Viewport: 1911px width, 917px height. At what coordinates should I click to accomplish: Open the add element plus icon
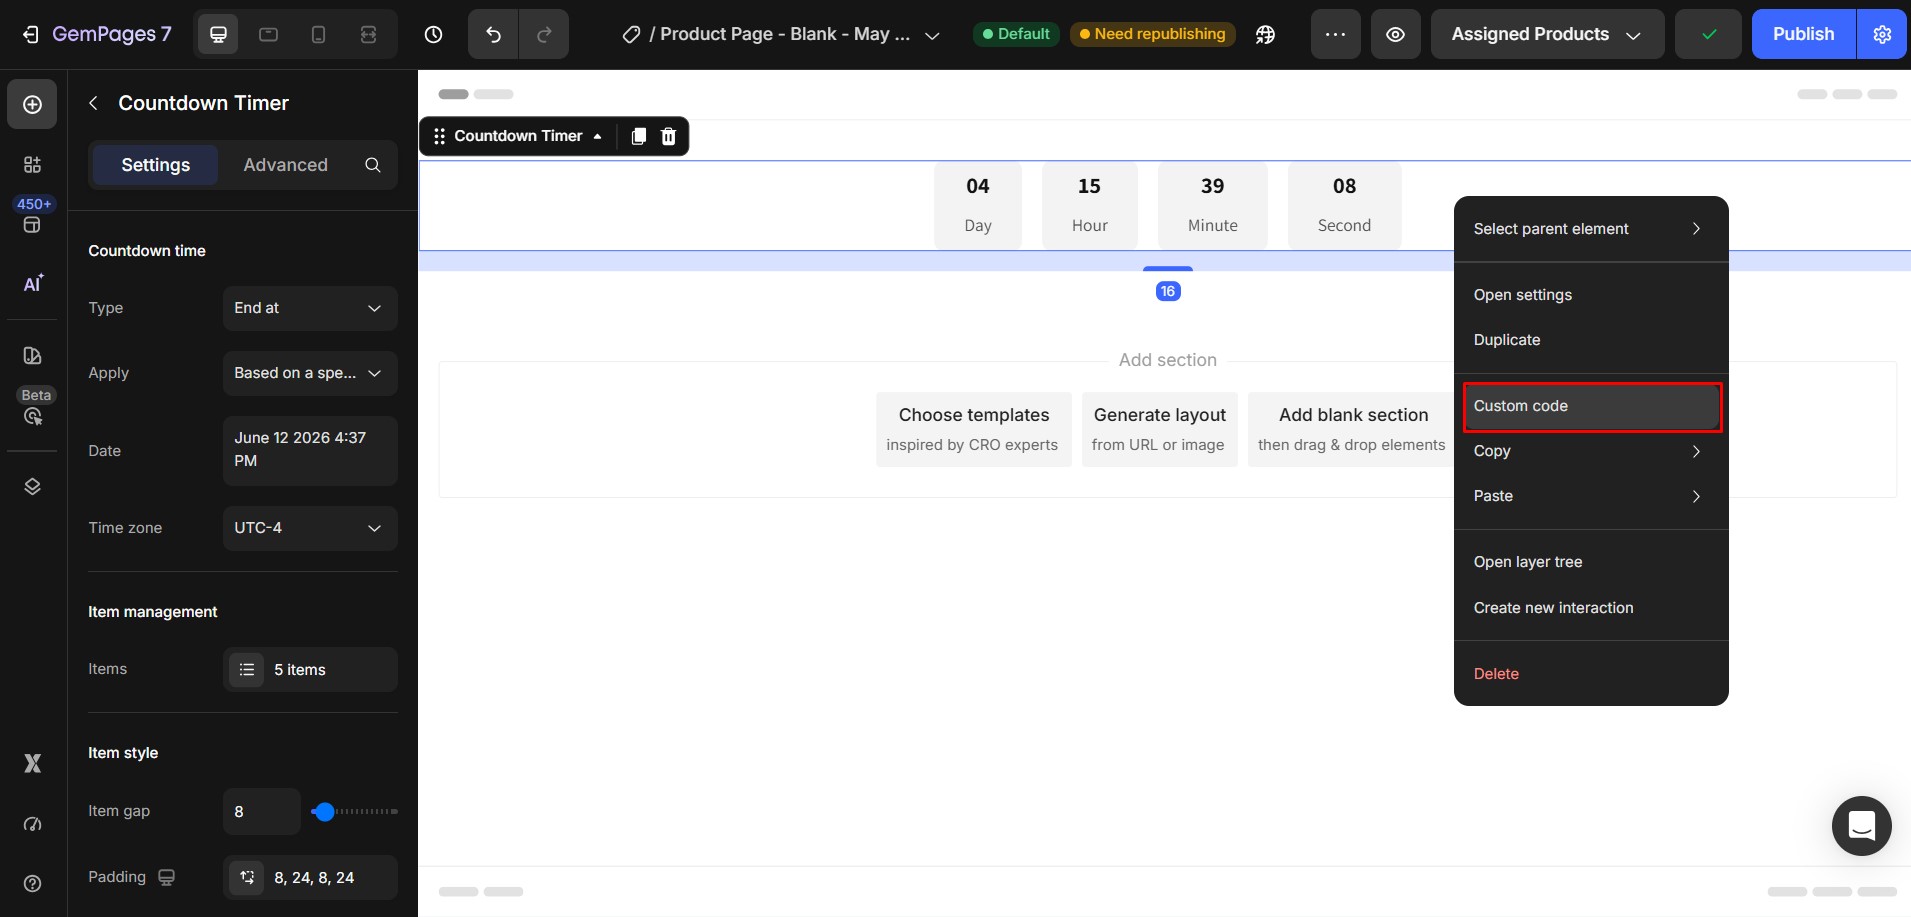[32, 104]
